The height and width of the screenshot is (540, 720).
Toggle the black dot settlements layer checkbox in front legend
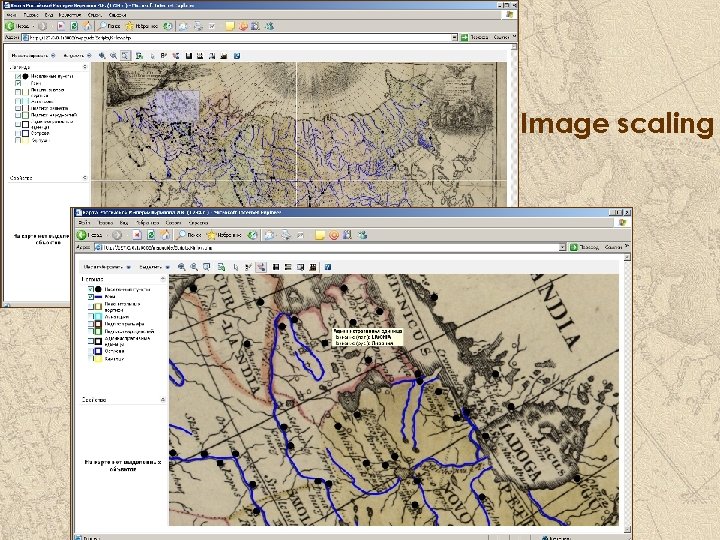tap(92, 287)
